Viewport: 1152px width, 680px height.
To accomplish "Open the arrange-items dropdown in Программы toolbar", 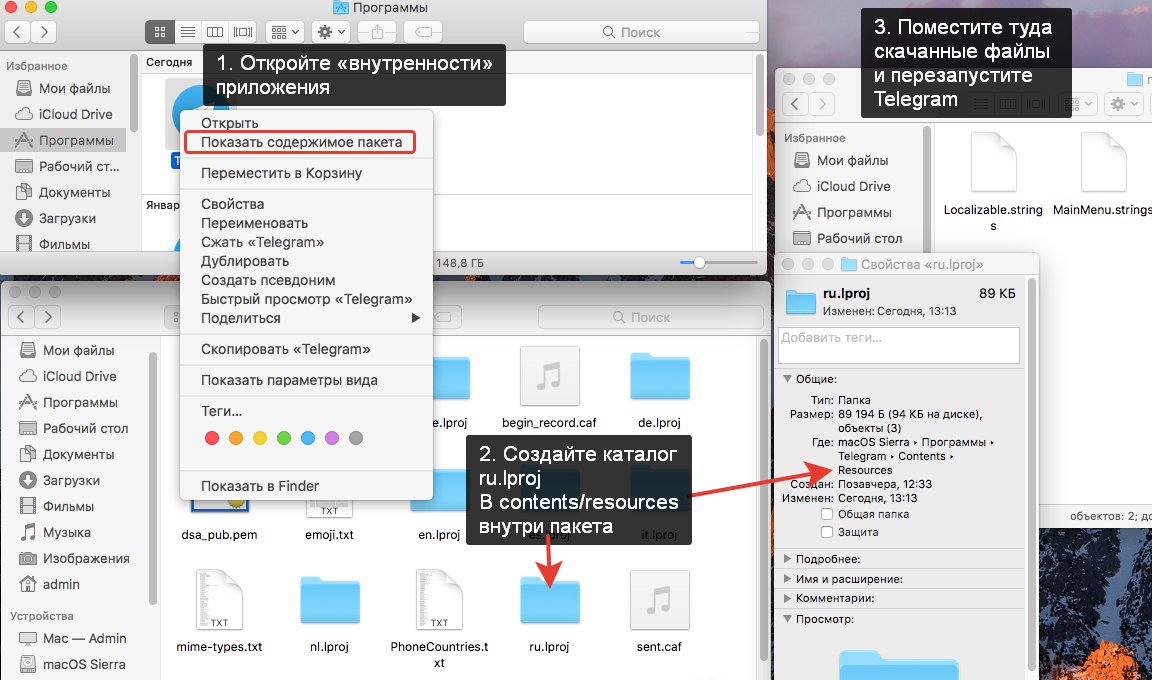I will pyautogui.click(x=285, y=32).
